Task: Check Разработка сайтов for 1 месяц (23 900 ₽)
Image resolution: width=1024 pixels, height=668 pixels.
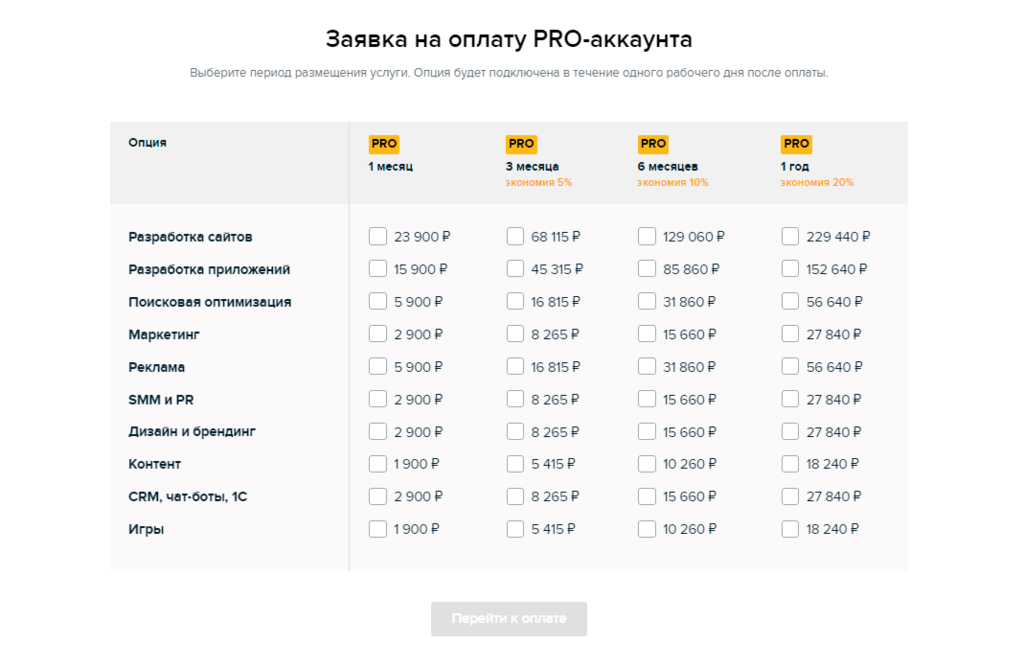Action: click(x=377, y=236)
